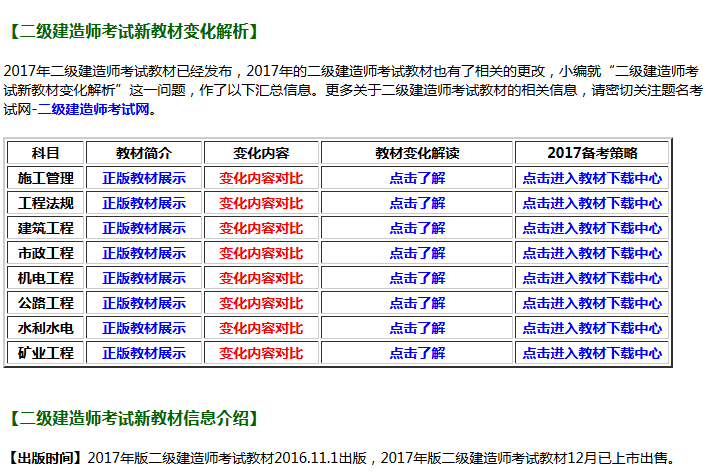This screenshot has height=474, width=717.
Task: Open 正版教材展示 for 工程法规
Action: [144, 203]
